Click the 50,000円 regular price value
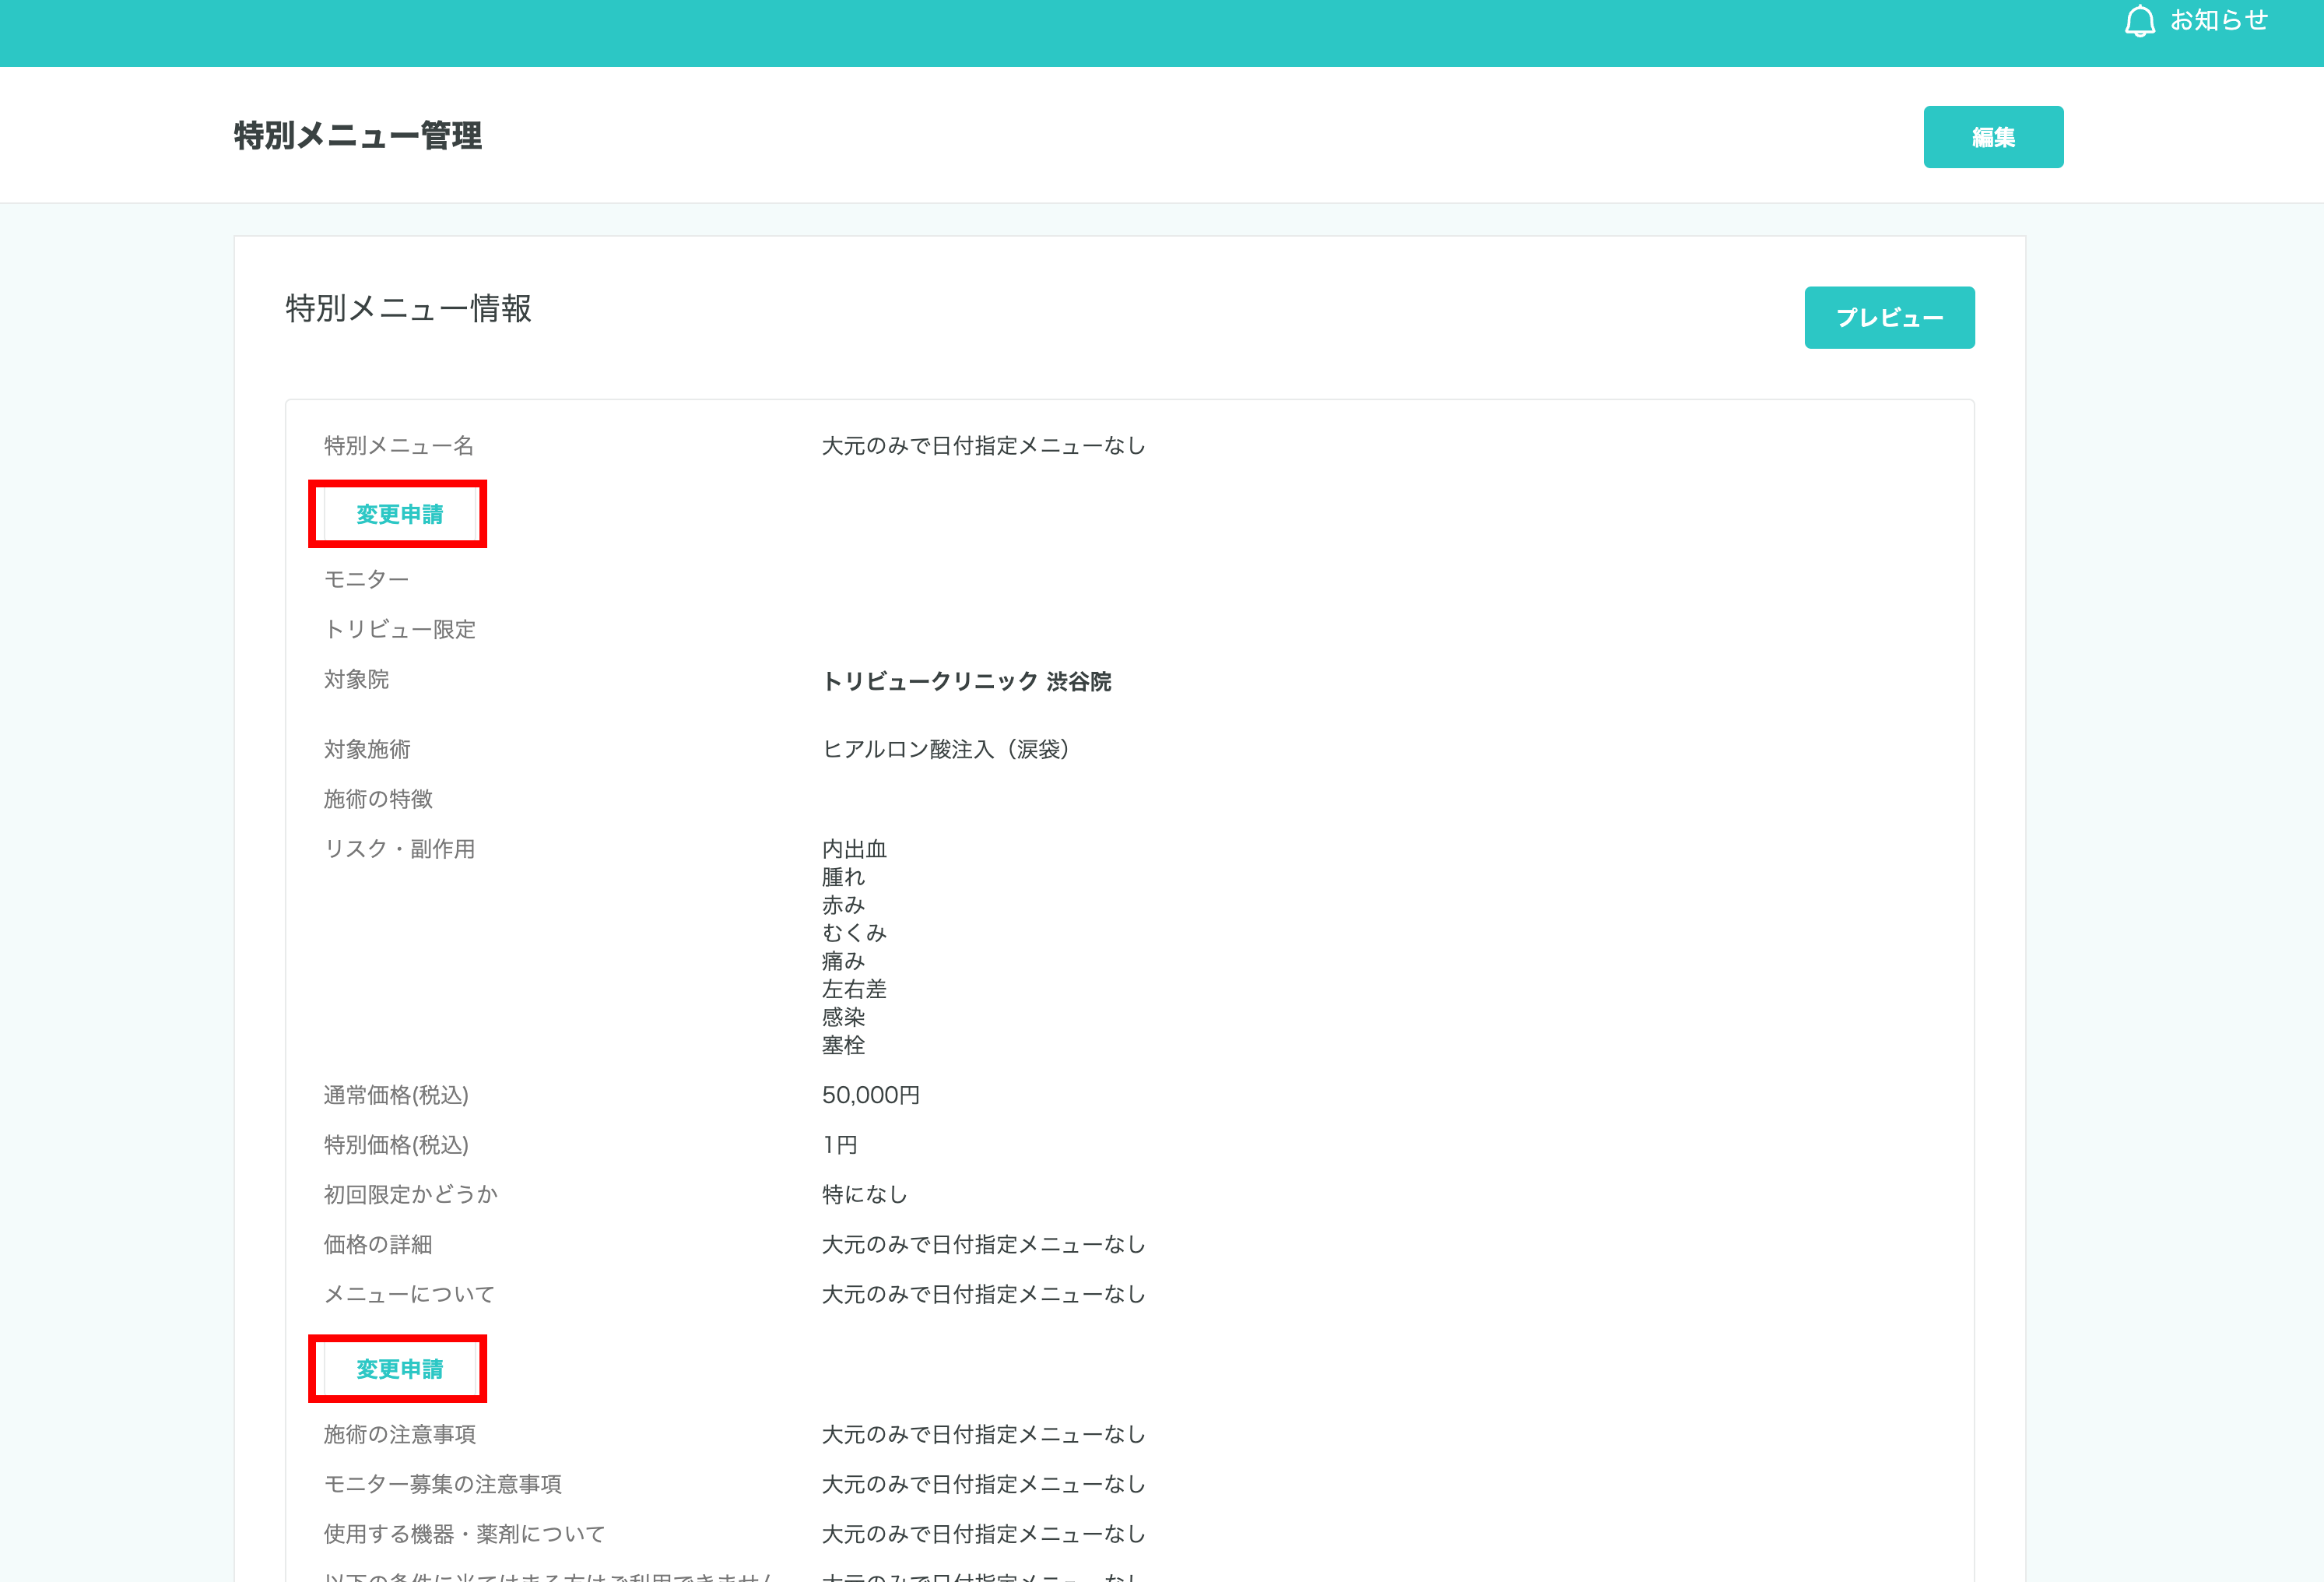This screenshot has width=2324, height=1582. click(870, 1095)
